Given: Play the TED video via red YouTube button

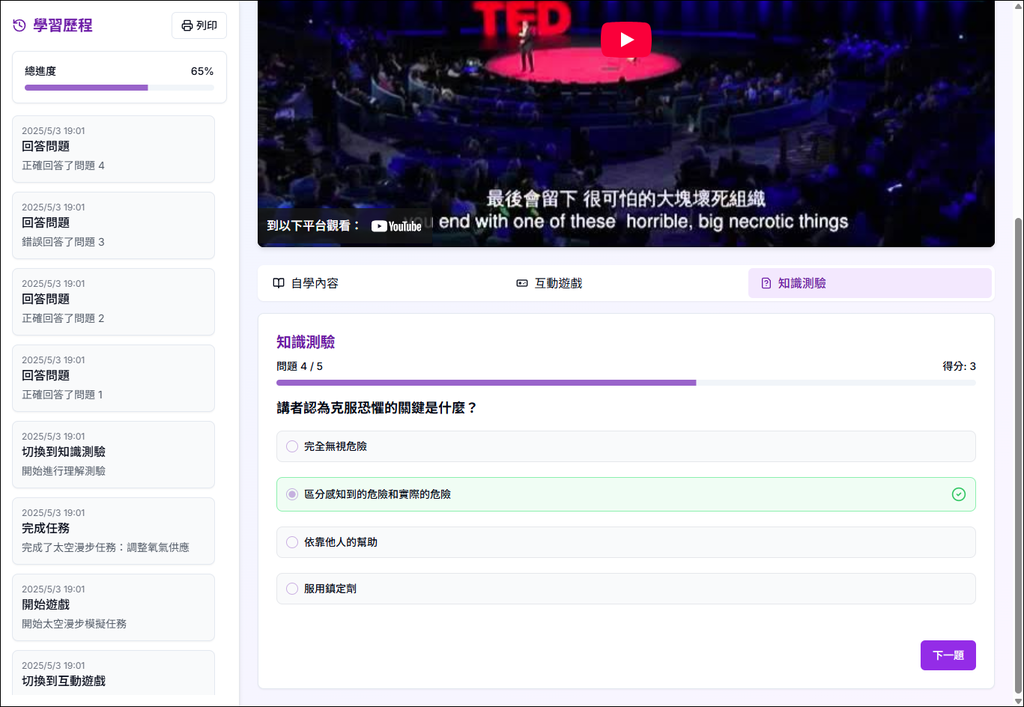Looking at the screenshot, I should click(626, 40).
